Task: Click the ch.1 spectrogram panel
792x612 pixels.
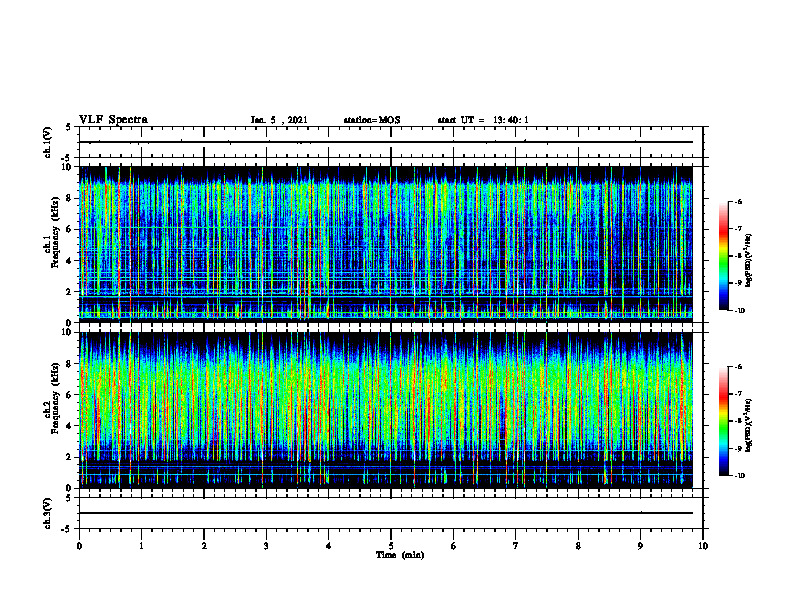Action: pyautogui.click(x=386, y=244)
